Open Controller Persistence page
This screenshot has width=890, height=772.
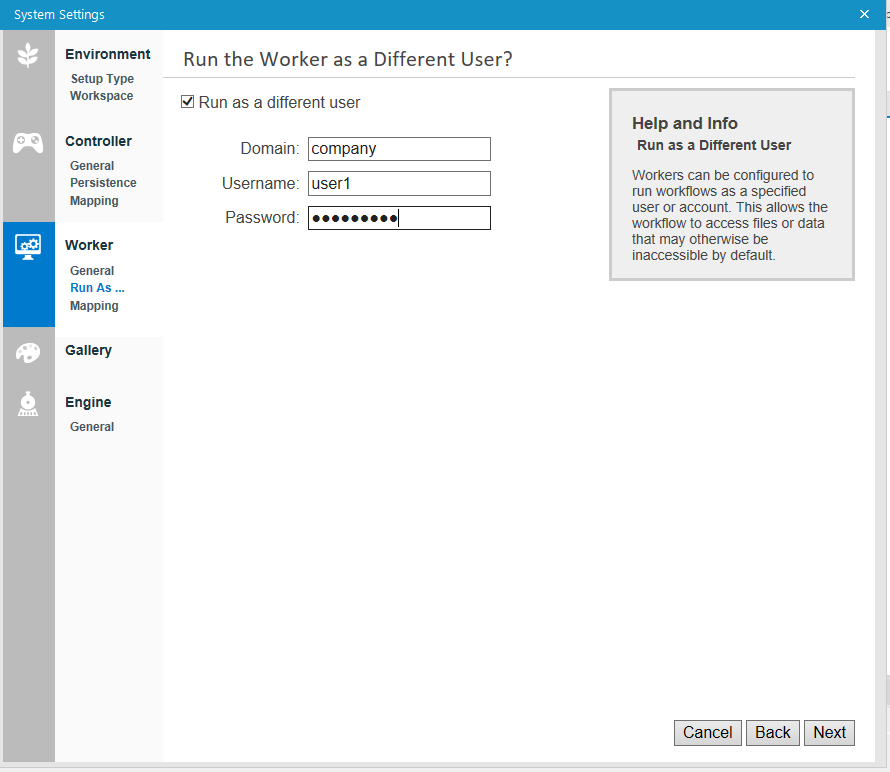(x=103, y=182)
